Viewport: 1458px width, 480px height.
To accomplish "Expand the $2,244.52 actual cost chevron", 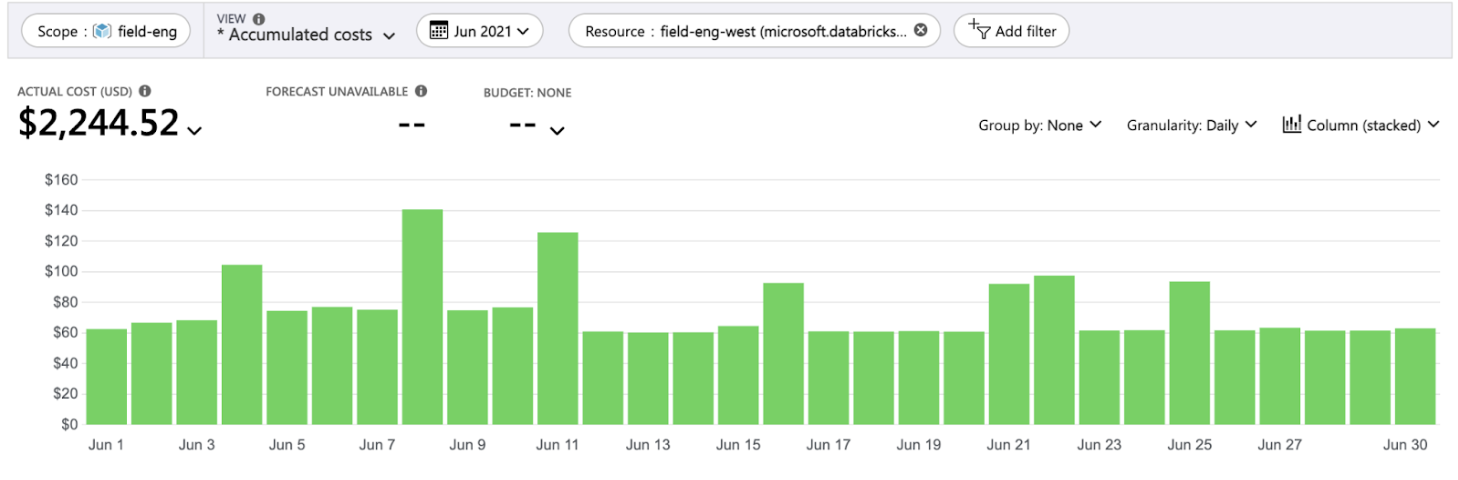I will pos(194,131).
